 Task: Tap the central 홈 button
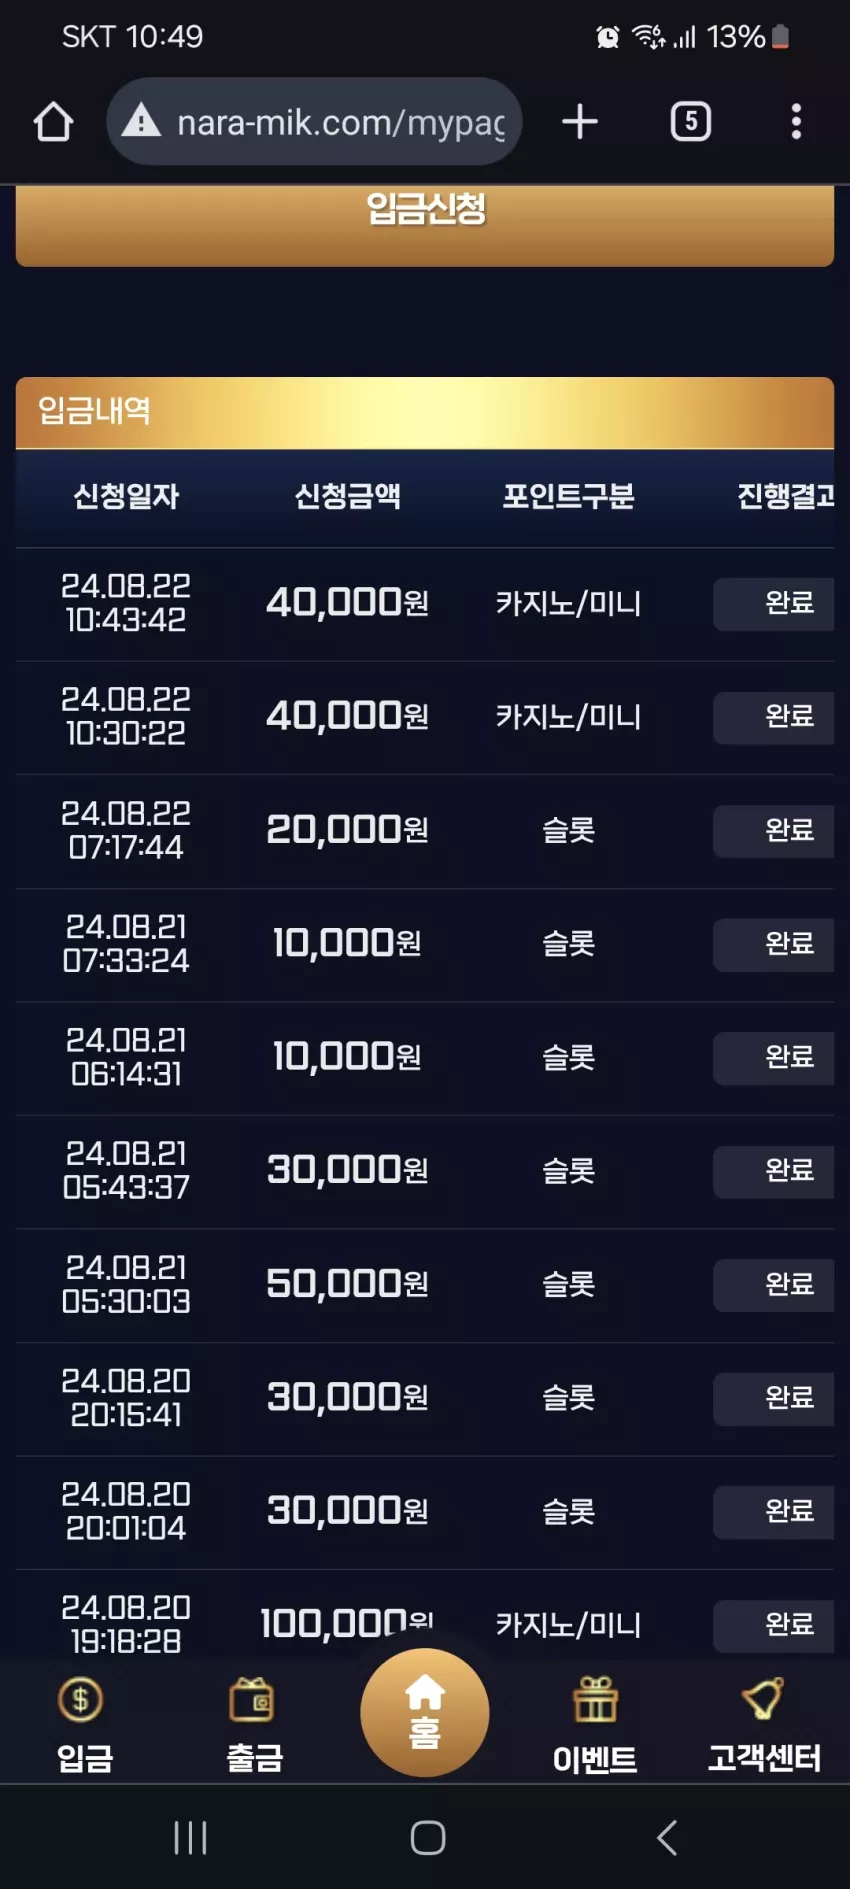pos(425,1712)
